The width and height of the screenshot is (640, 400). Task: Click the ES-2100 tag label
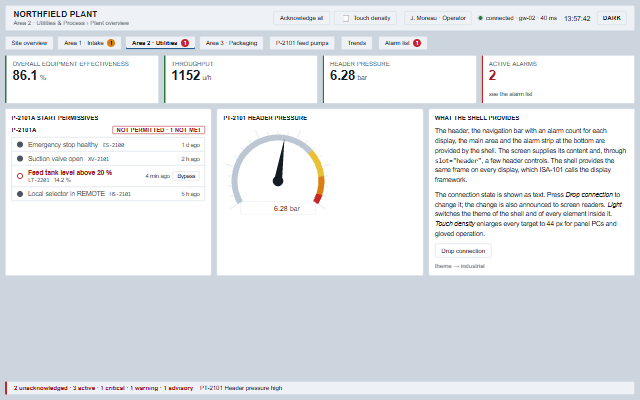point(113,145)
